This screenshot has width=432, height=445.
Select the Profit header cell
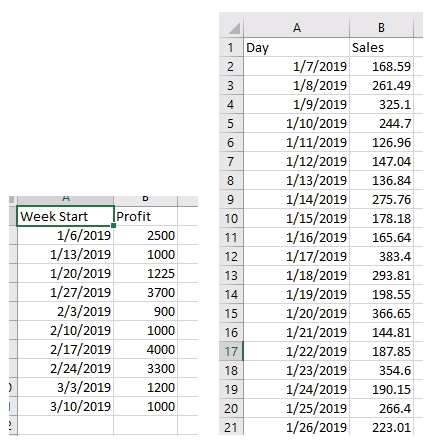pos(146,216)
